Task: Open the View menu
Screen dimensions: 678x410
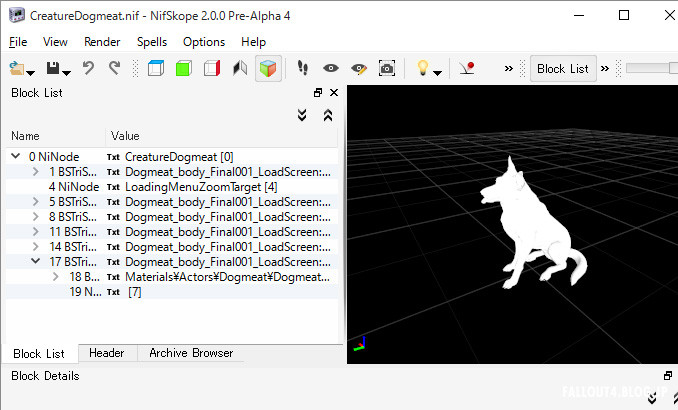Action: click(55, 42)
